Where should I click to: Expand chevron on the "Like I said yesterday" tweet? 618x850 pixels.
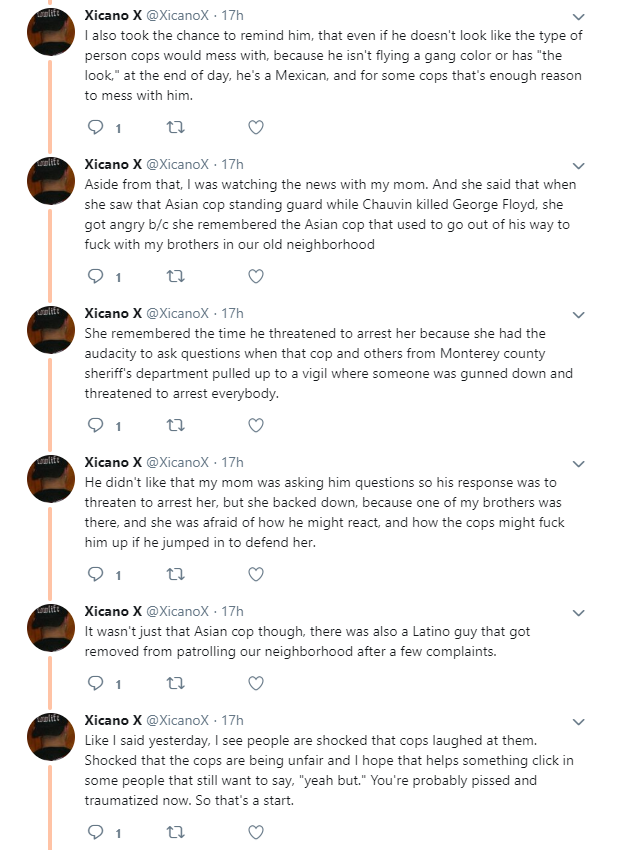click(578, 722)
